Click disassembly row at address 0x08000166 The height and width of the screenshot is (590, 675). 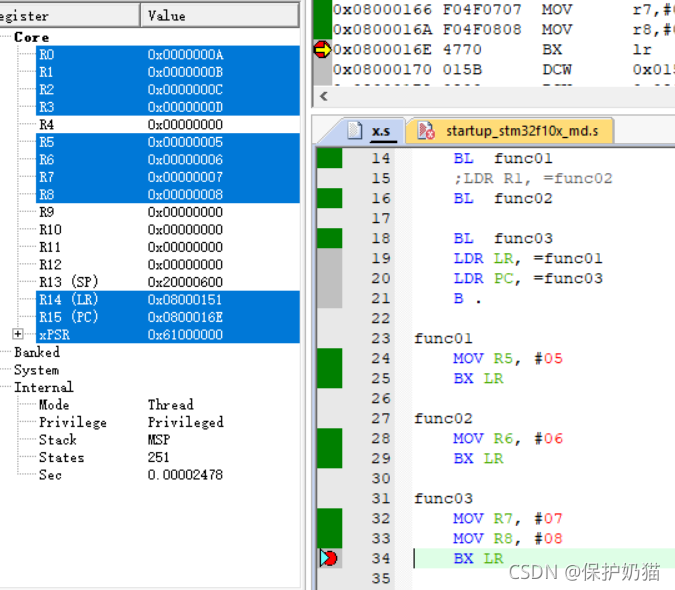click(504, 9)
